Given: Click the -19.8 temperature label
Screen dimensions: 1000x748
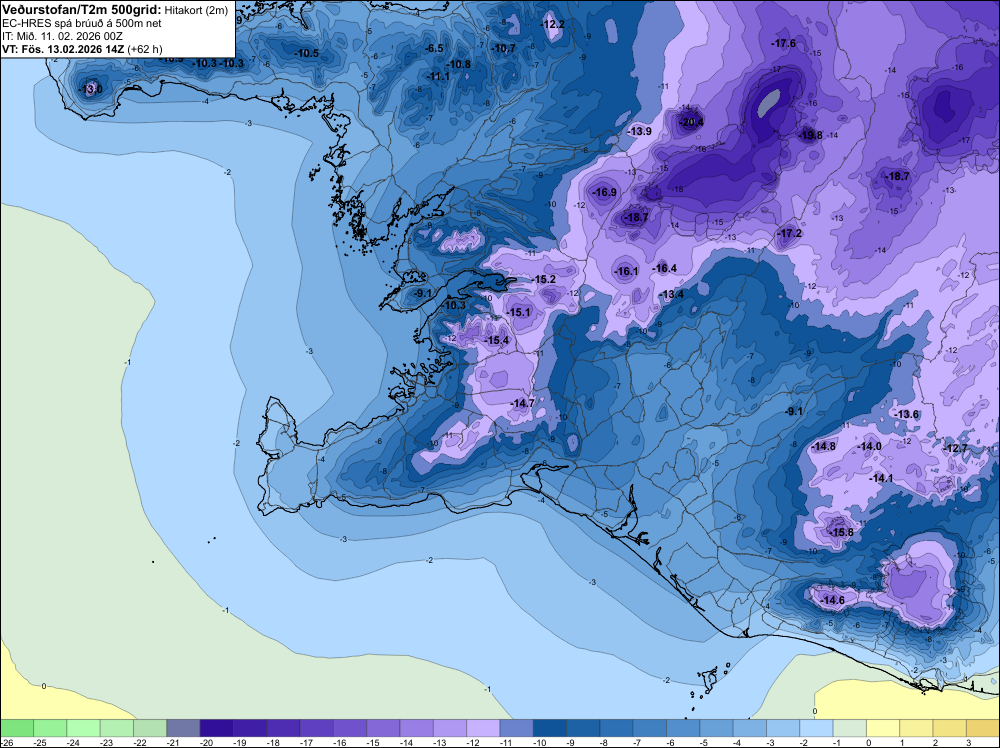Looking at the screenshot, I should (x=811, y=135).
